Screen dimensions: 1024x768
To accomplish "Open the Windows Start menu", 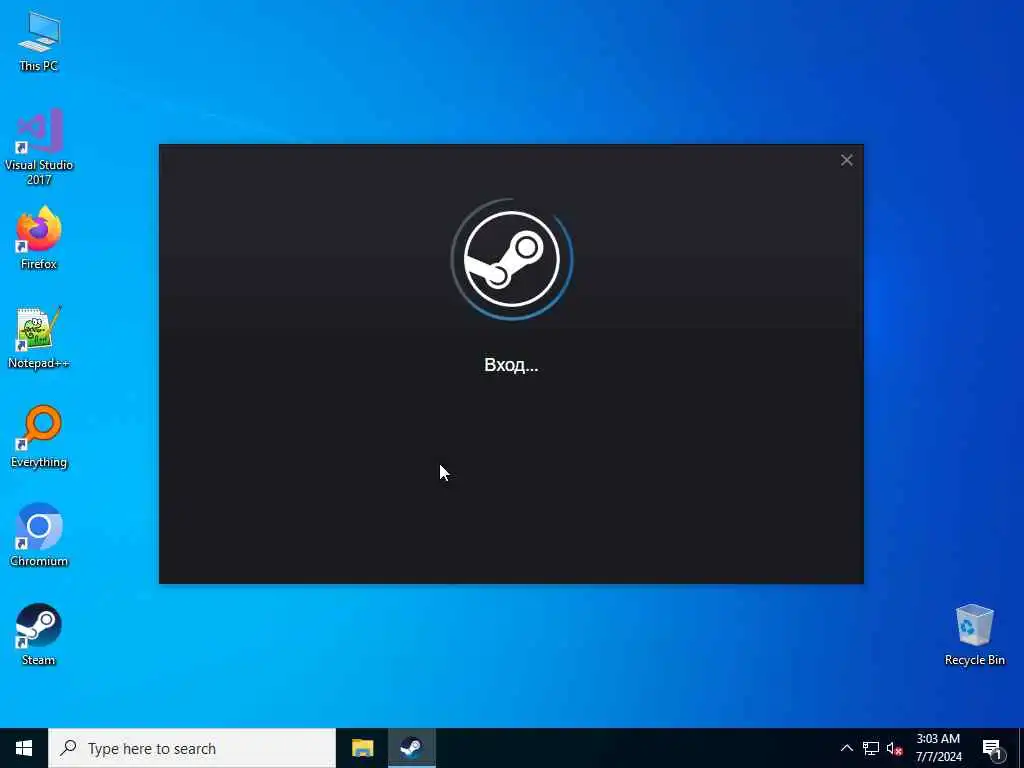I will point(24,748).
